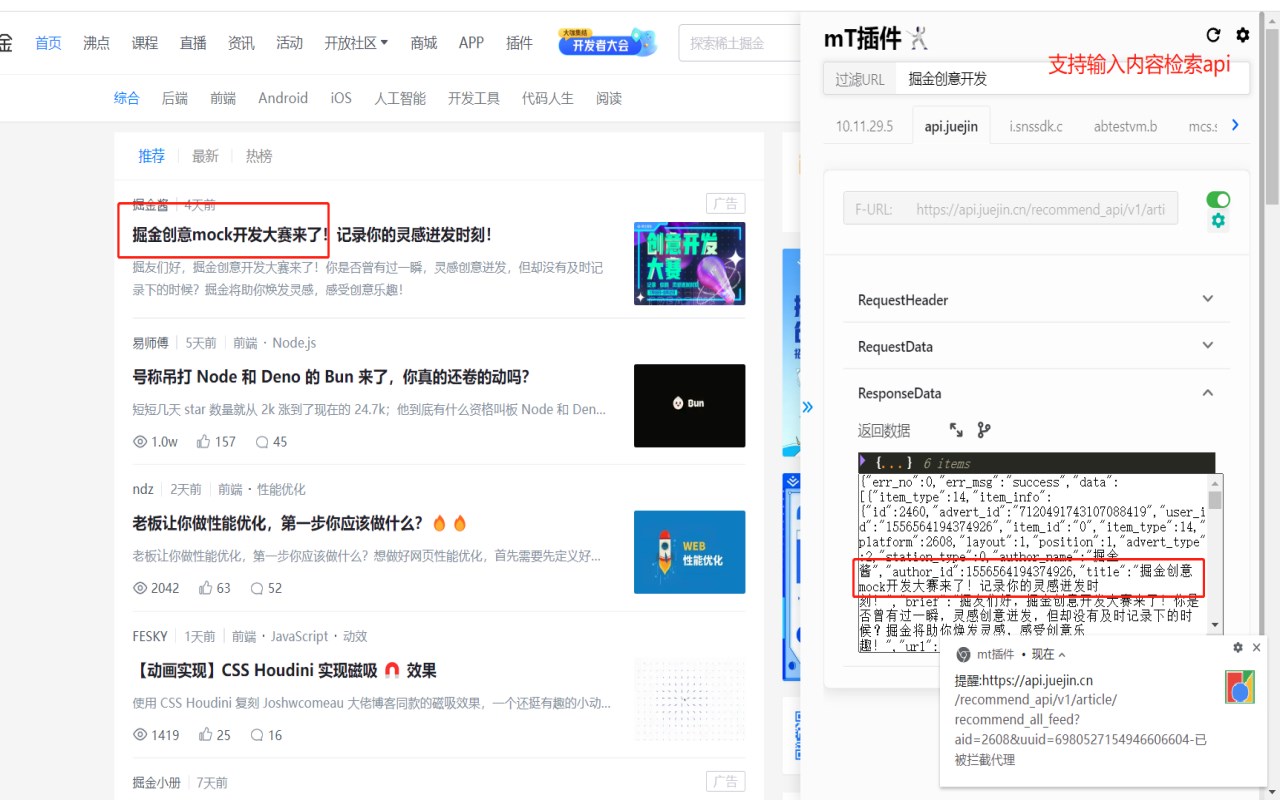
Task: Select the 综合 category
Action: click(x=127, y=98)
